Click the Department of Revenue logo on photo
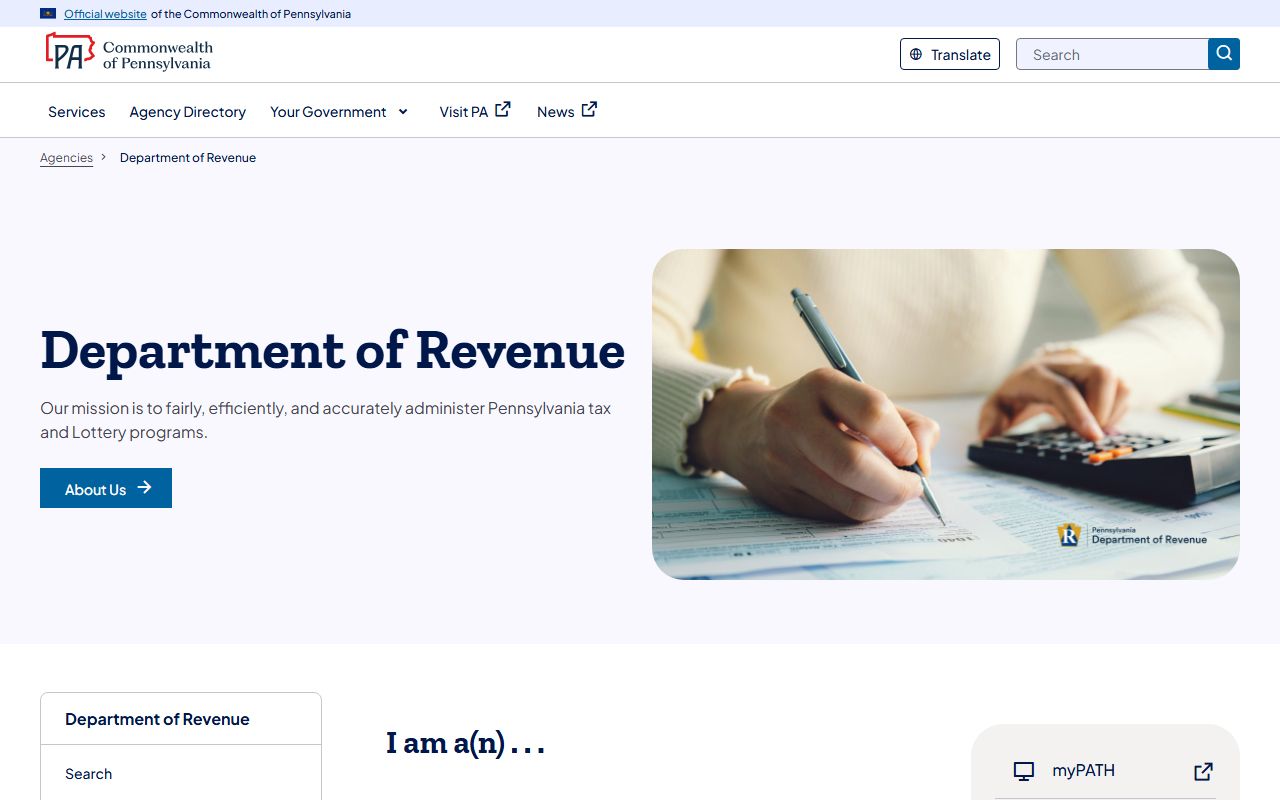 pyautogui.click(x=1132, y=536)
